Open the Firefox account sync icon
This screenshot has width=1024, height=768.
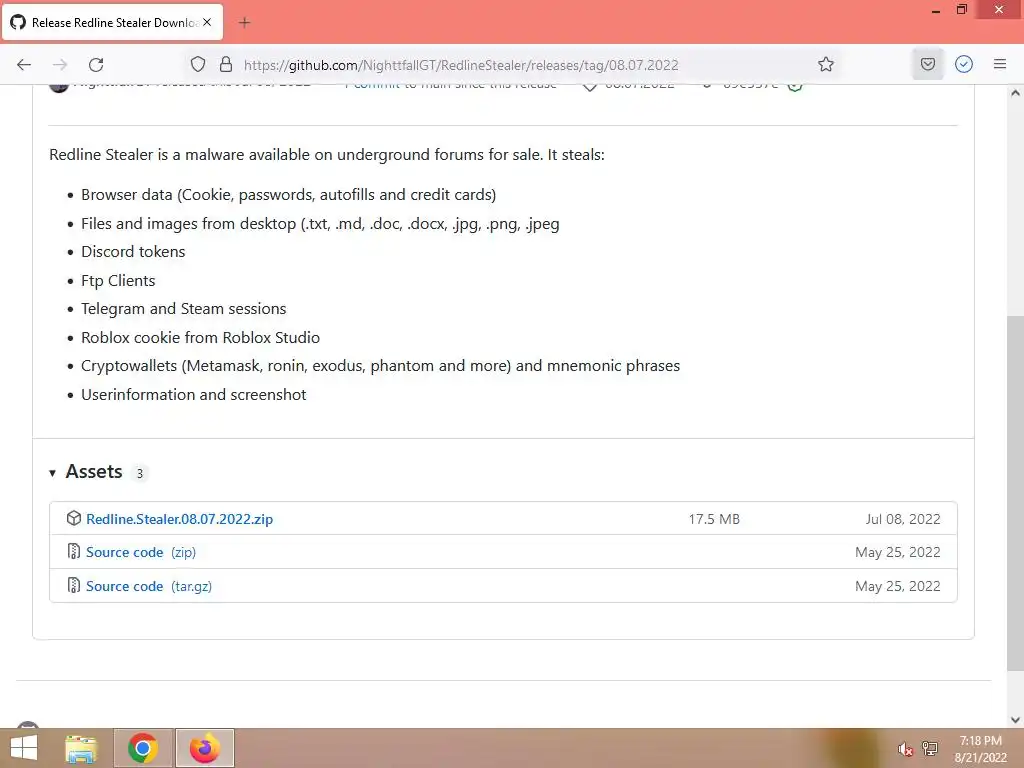[x=964, y=64]
